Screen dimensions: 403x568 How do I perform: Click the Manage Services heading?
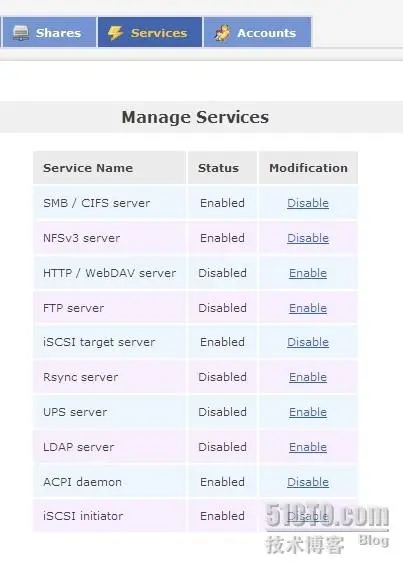click(x=195, y=117)
